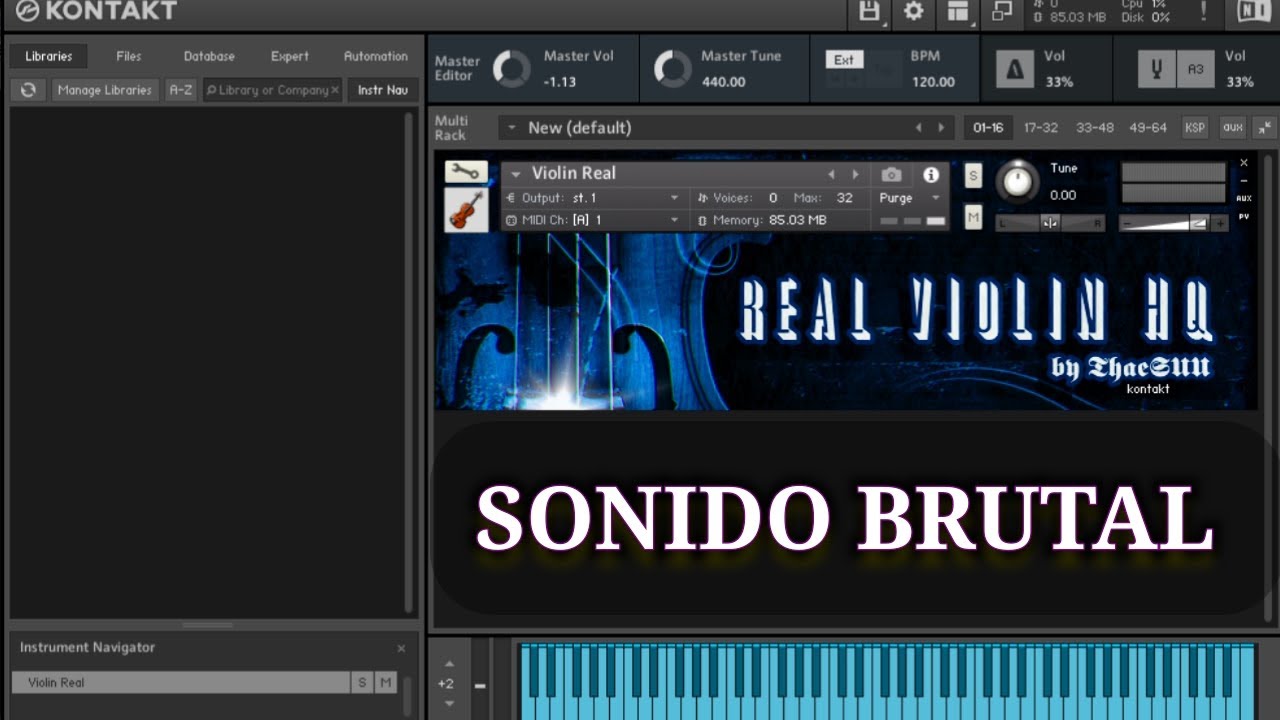This screenshot has width=1280, height=720.
Task: Open the MIDI Ch [A] 1 dropdown
Action: (594, 220)
